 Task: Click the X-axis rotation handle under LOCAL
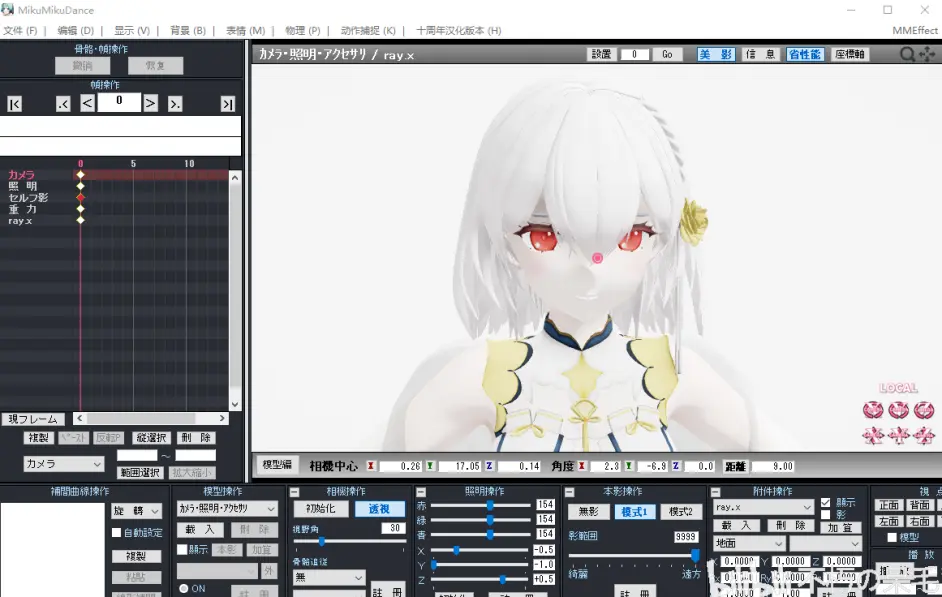pos(873,410)
